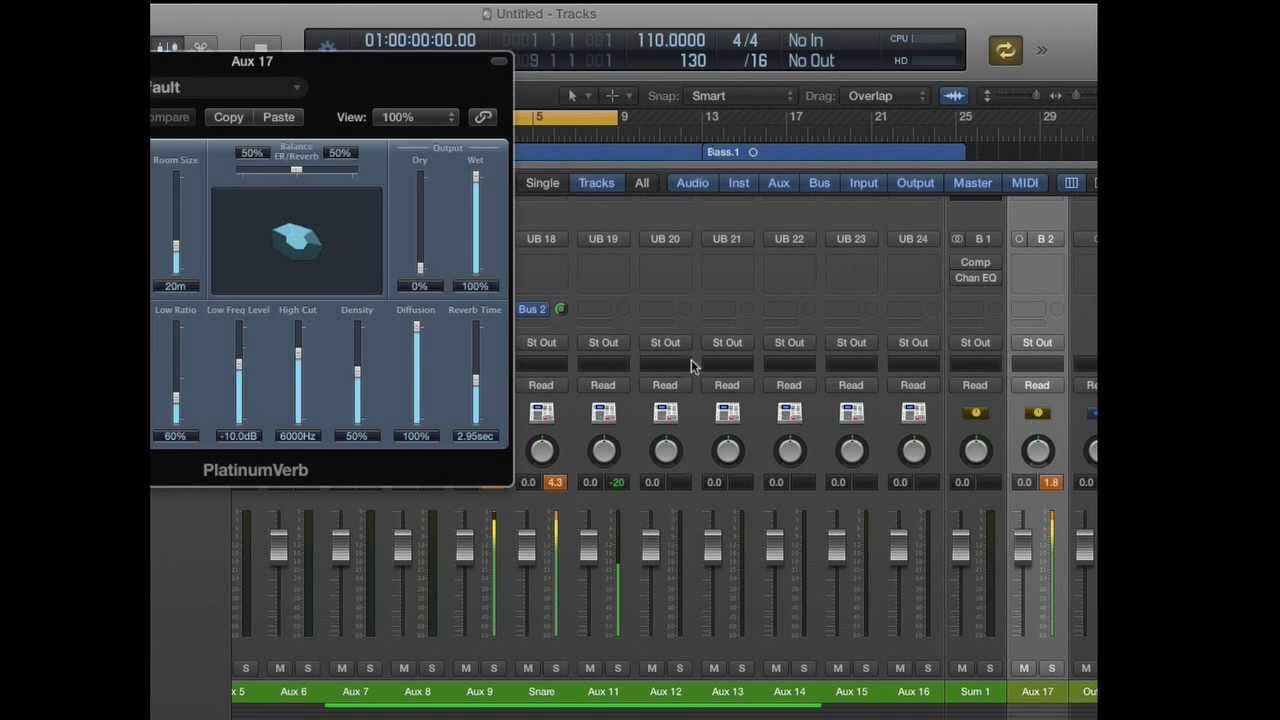Image resolution: width=1280 pixels, height=720 pixels.
Task: Mute the Snare channel
Action: click(x=528, y=668)
